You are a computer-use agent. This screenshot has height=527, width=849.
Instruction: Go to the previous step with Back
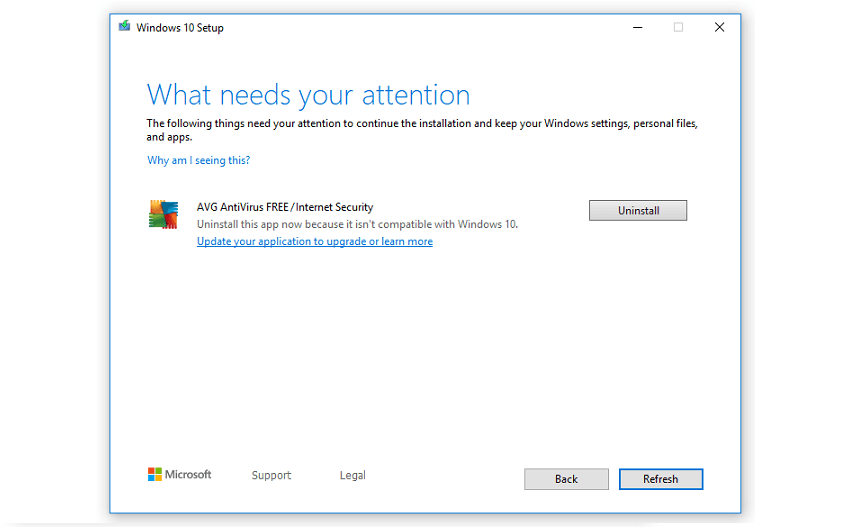[x=566, y=479]
